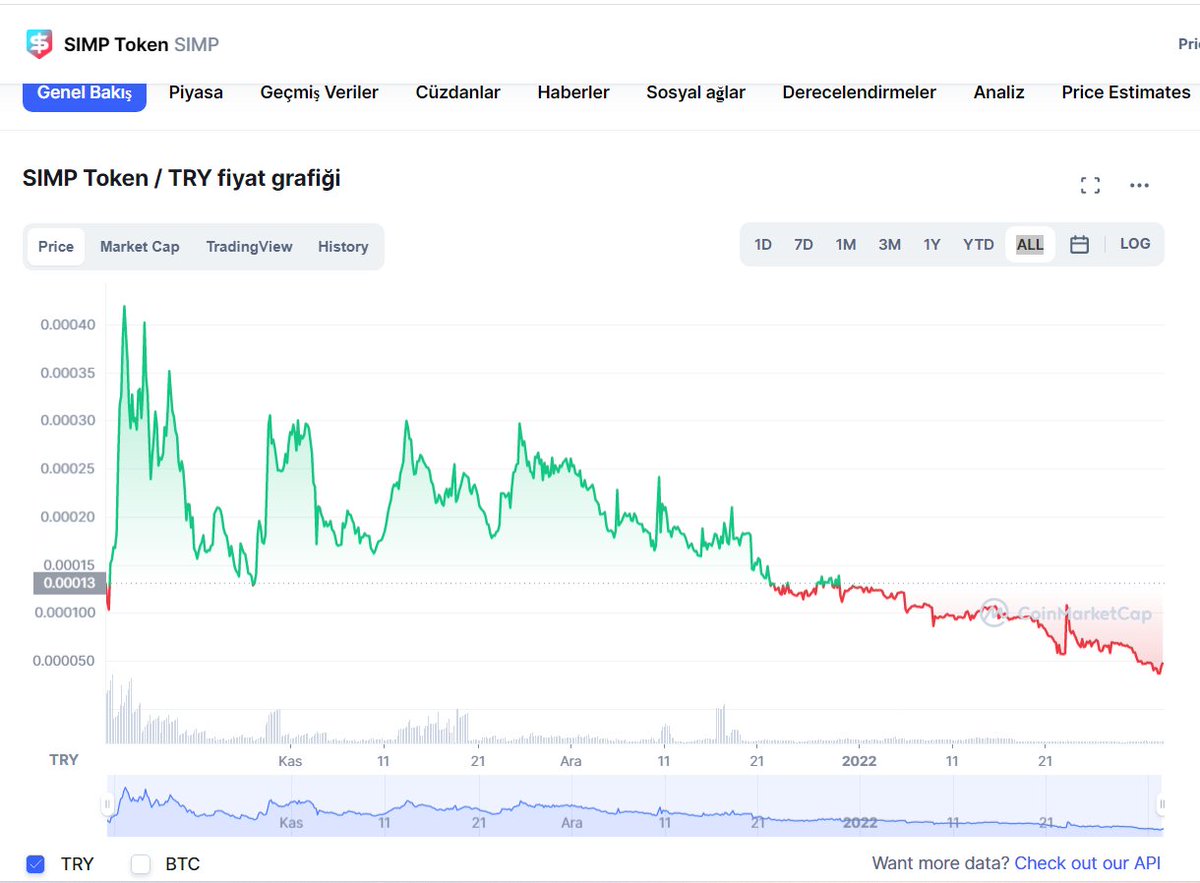Open Price Estimates tab

click(1126, 92)
